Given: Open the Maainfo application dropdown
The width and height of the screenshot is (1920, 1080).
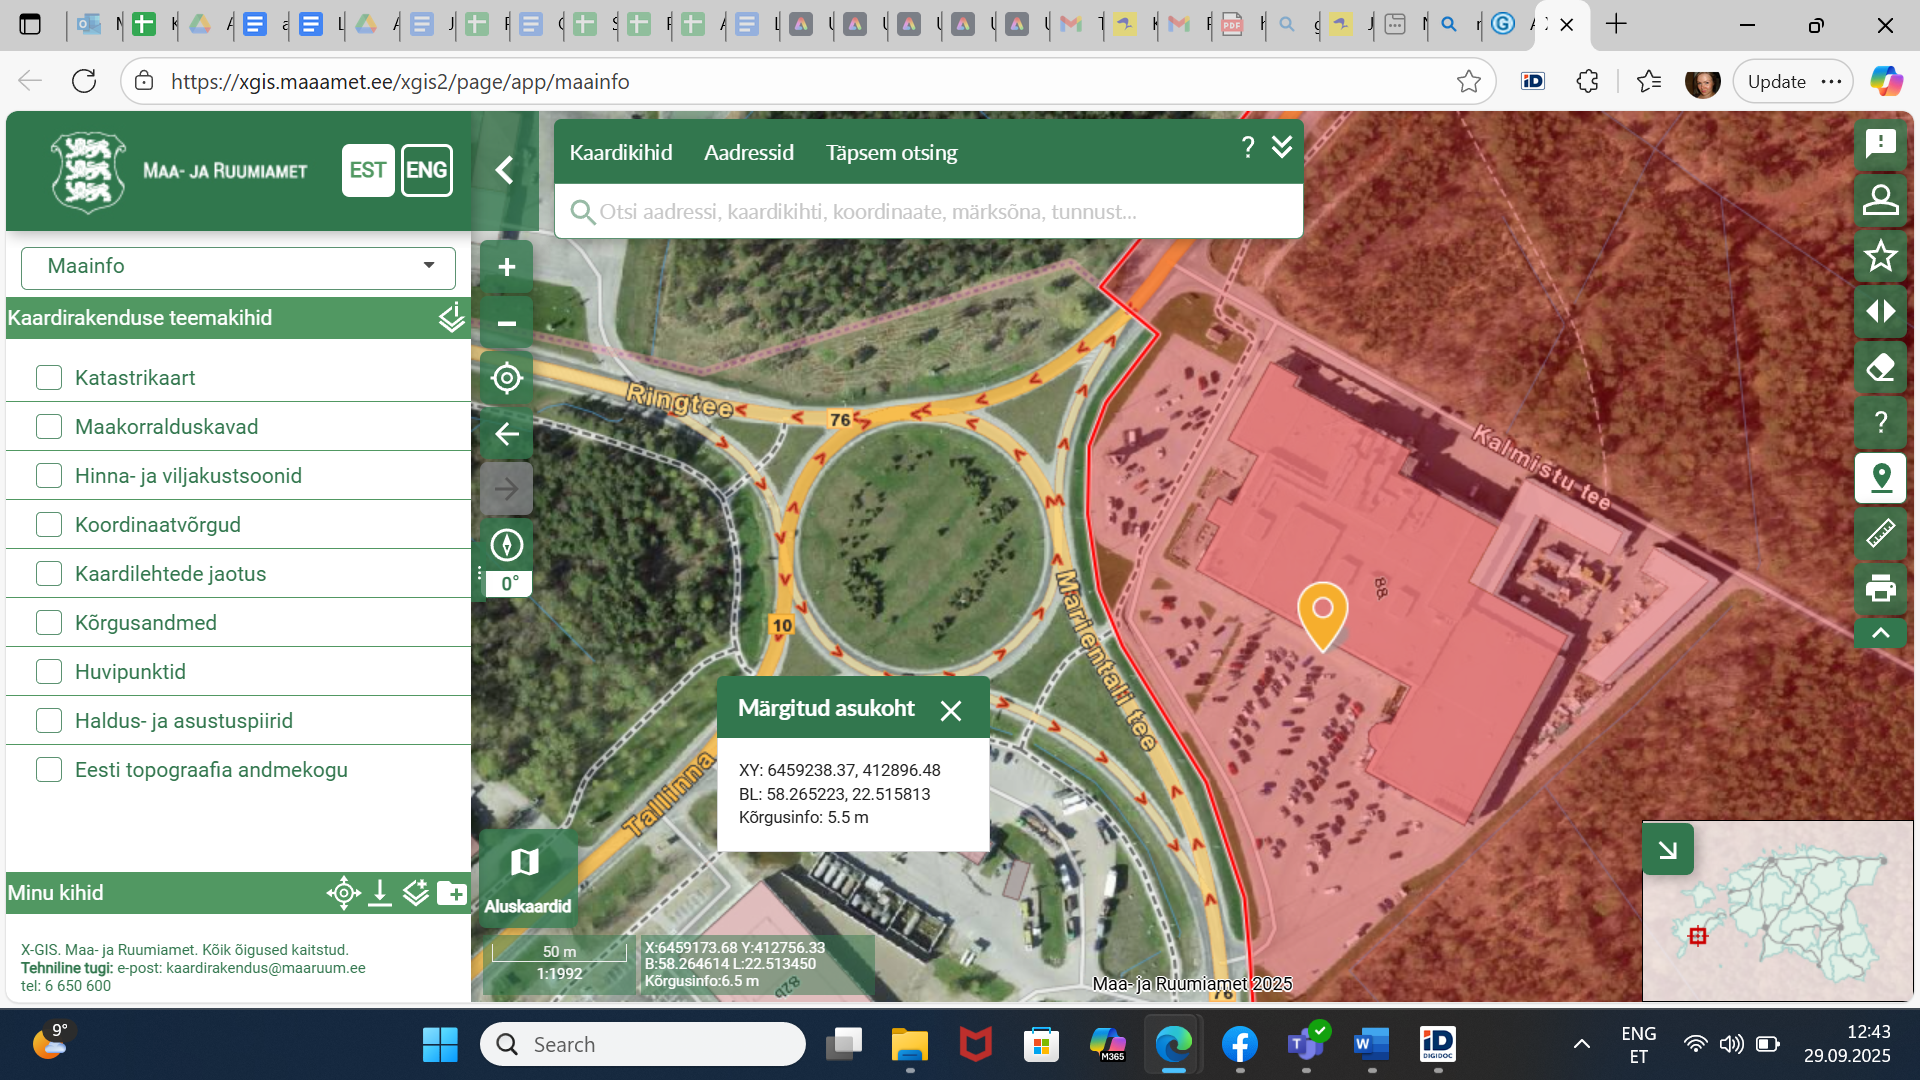Looking at the screenshot, I should [x=238, y=266].
